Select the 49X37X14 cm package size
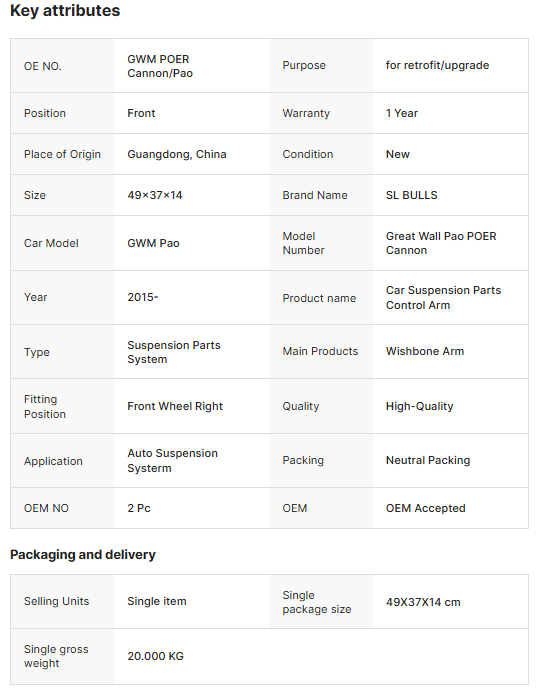 tap(423, 602)
